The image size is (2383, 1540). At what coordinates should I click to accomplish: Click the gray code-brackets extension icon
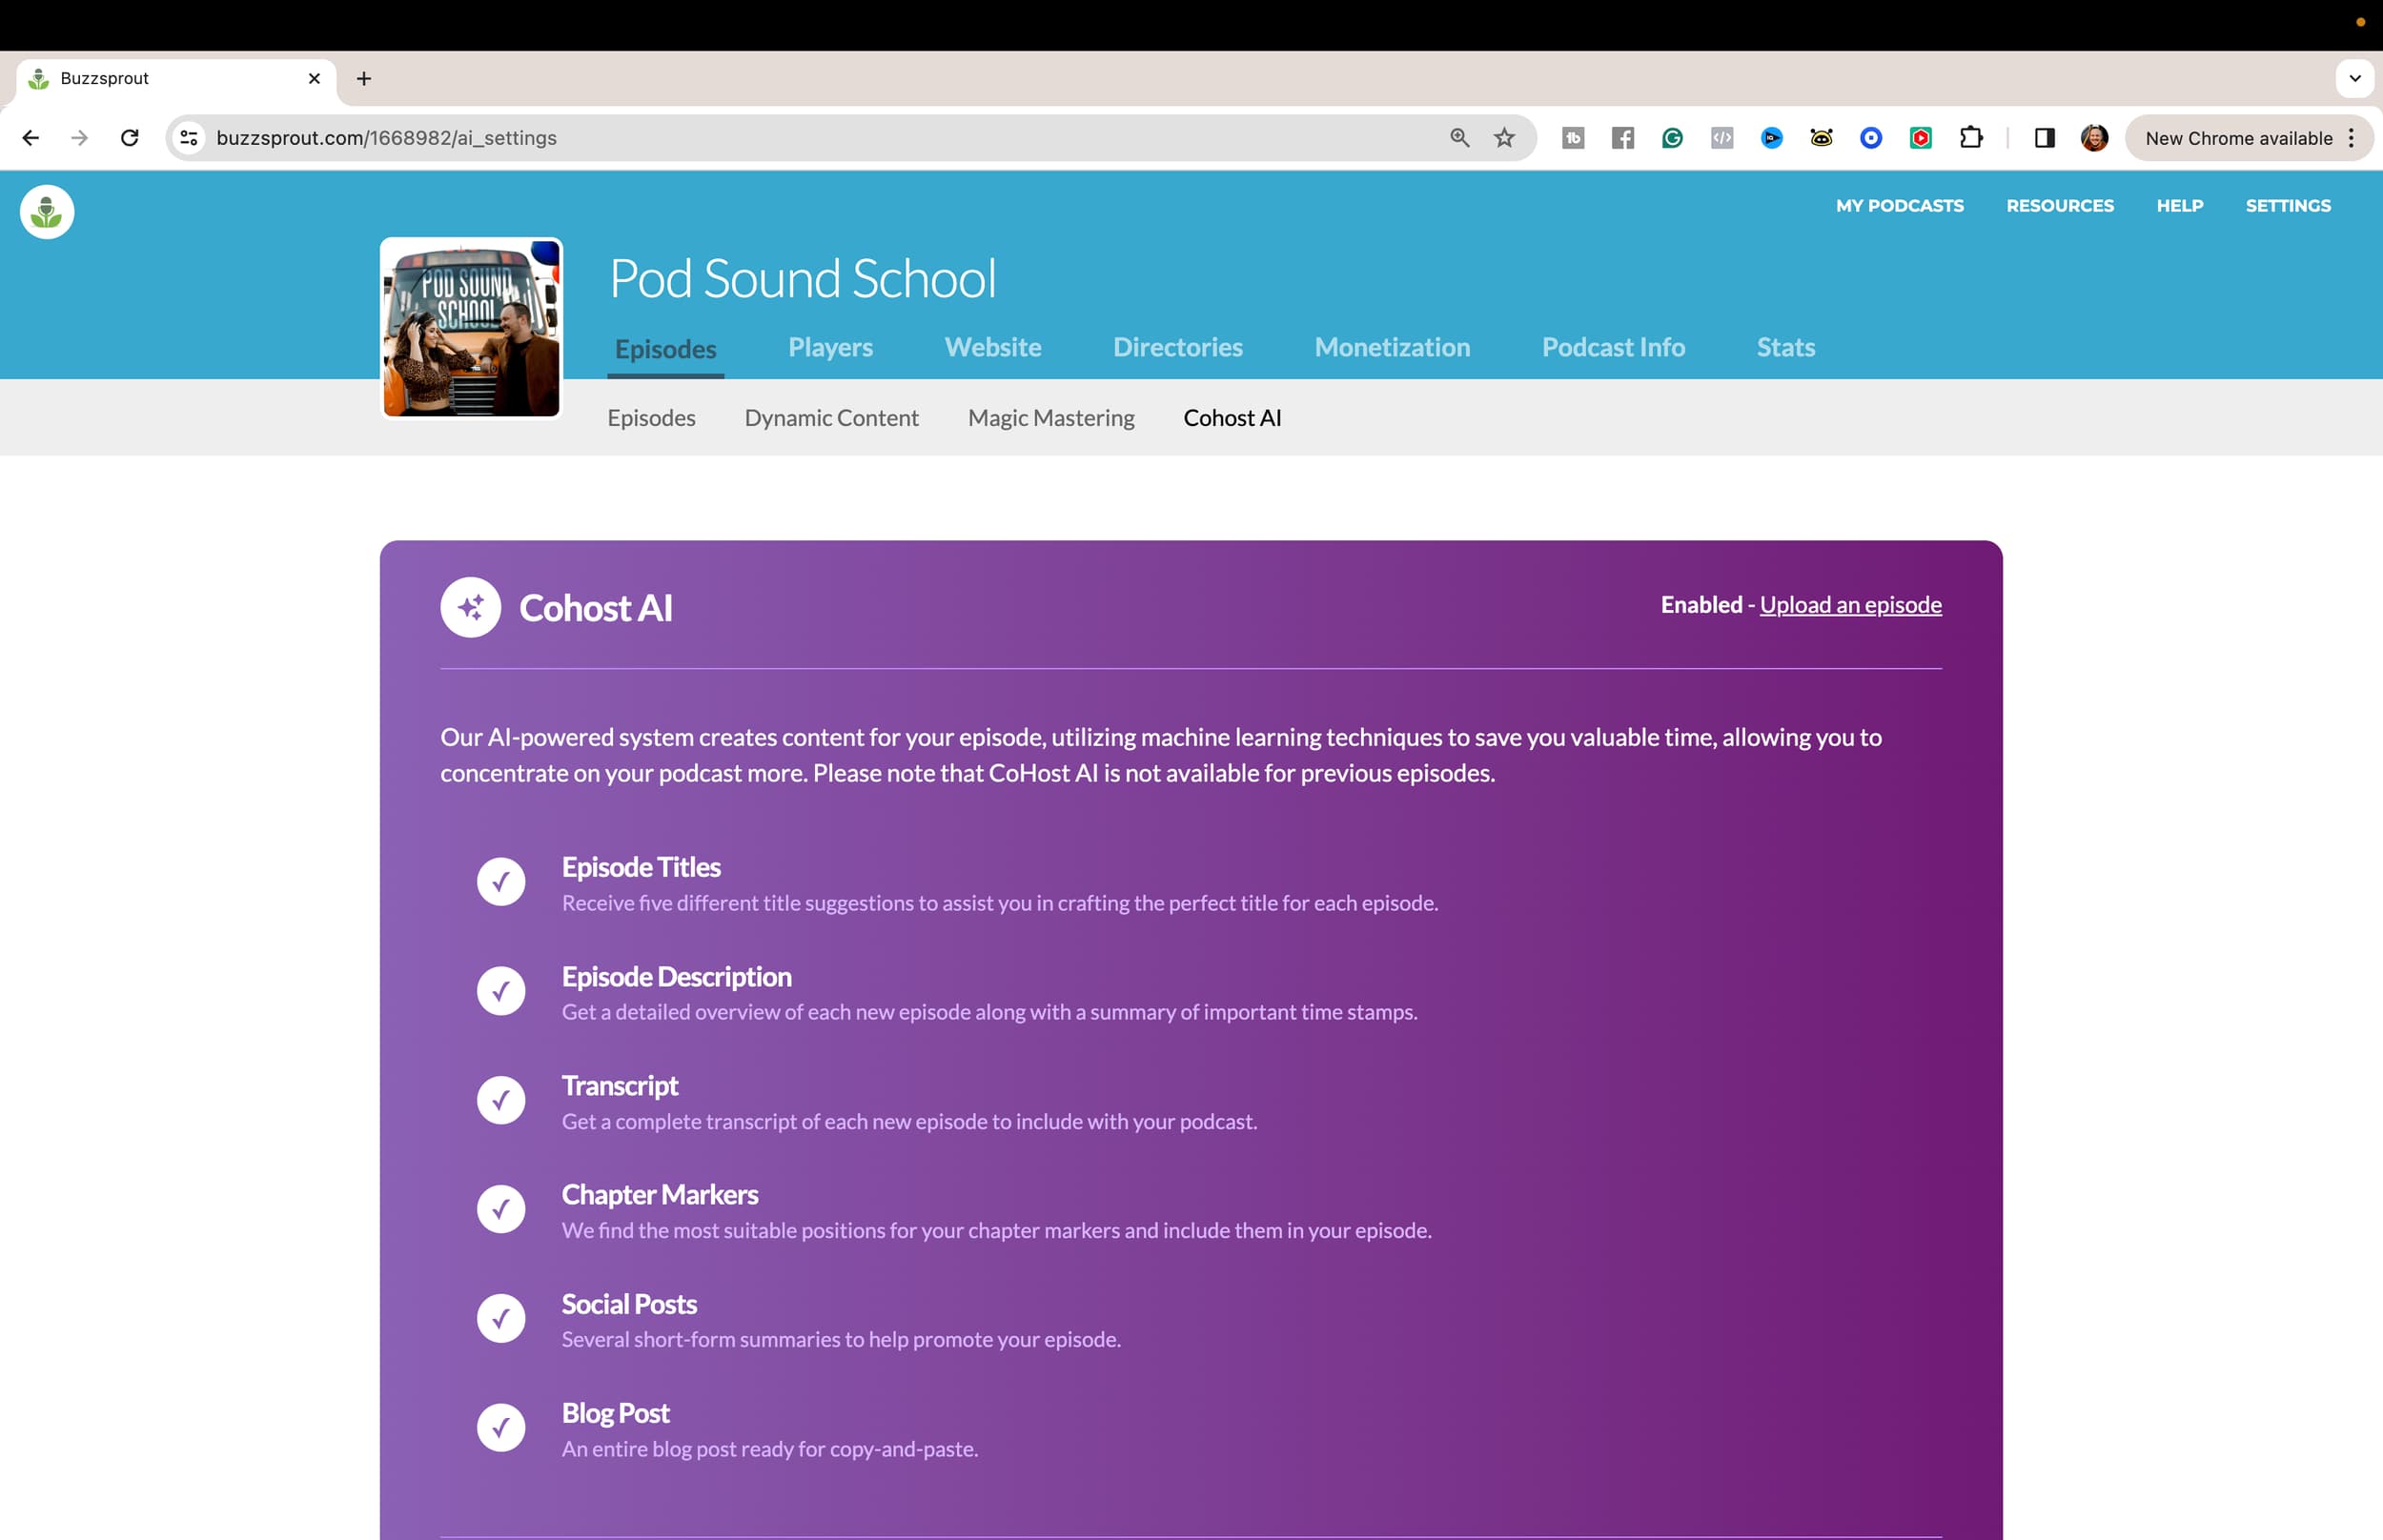tap(1722, 138)
